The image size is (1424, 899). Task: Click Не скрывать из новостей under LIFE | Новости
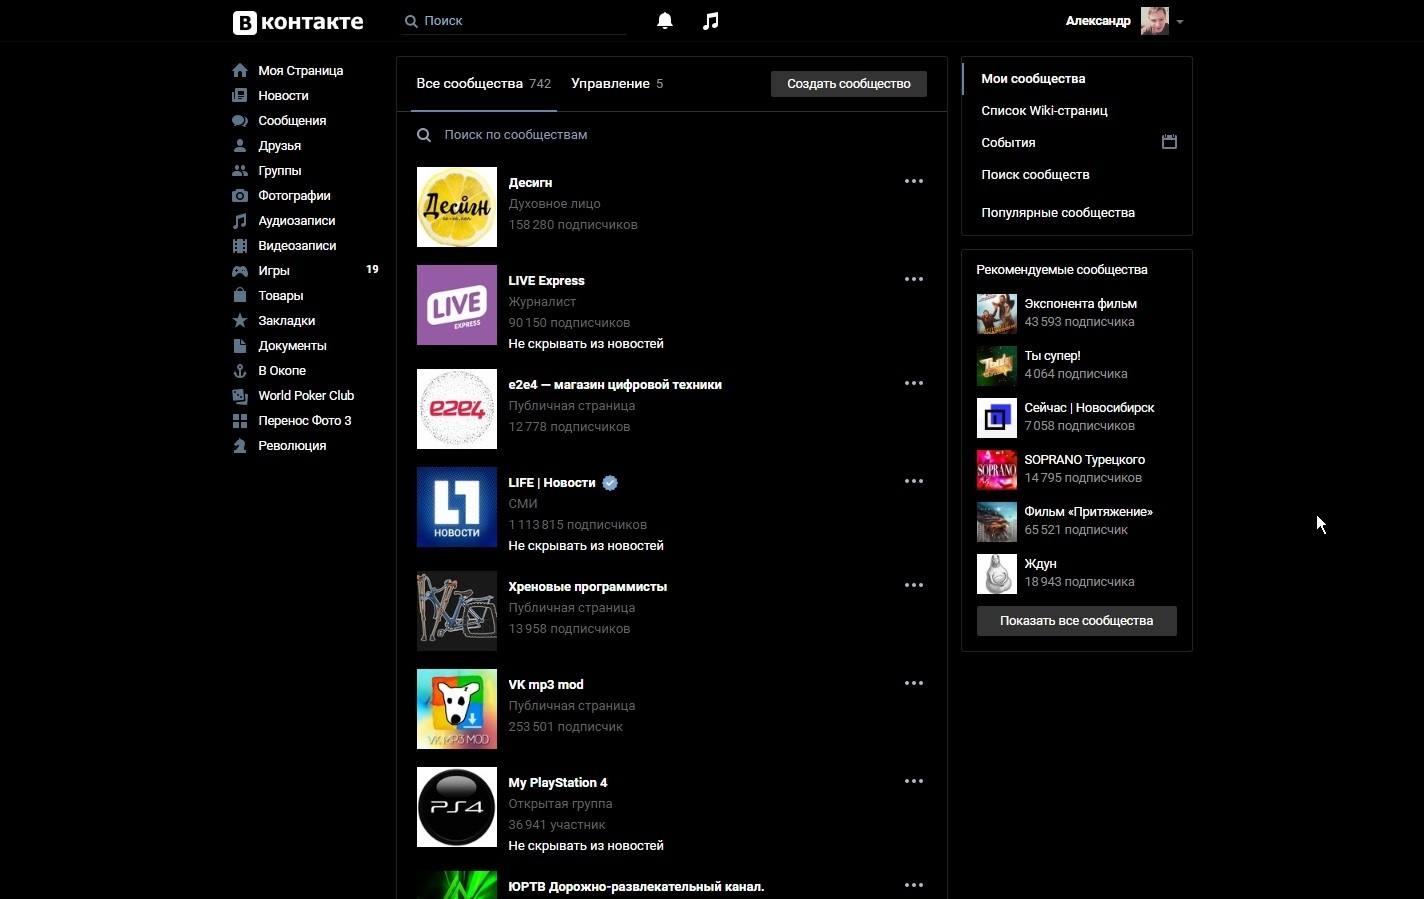[586, 545]
